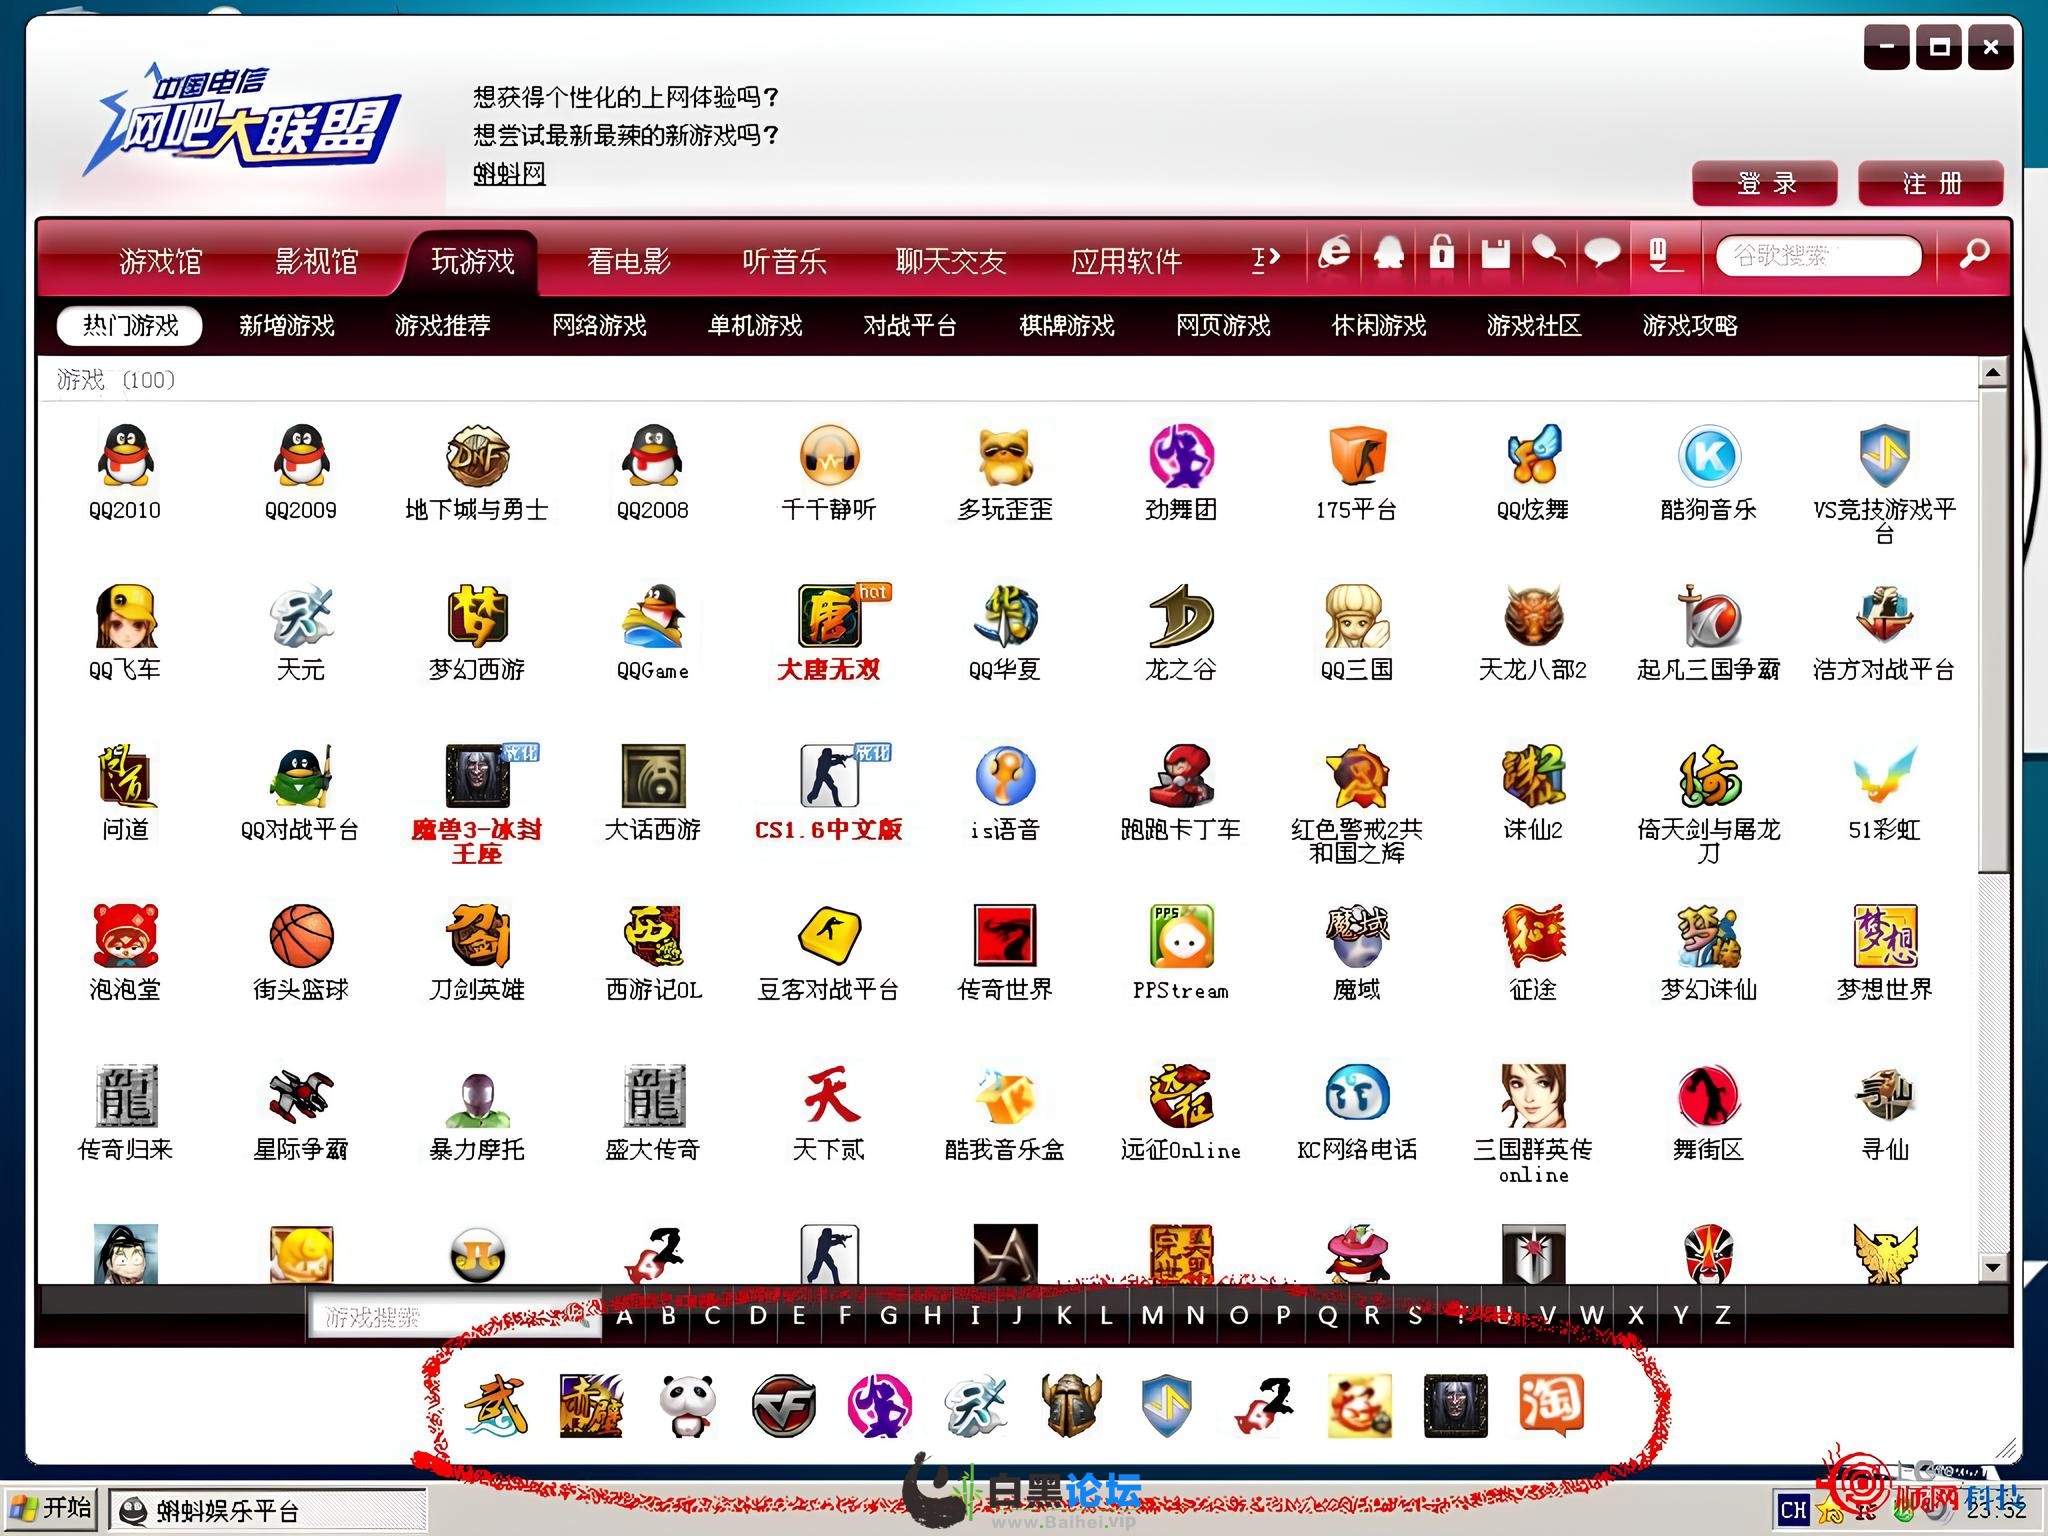Image resolution: width=2048 pixels, height=1536 pixels.
Task: Launch the 175平台 icon
Action: 1357,455
